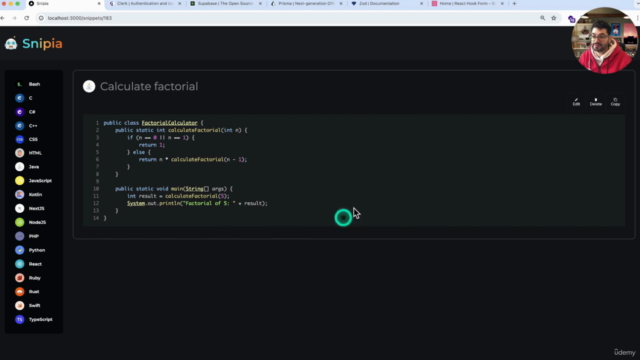Select the JavaScript language icon
Viewport: 640px width, 360px height.
pyautogui.click(x=20, y=180)
